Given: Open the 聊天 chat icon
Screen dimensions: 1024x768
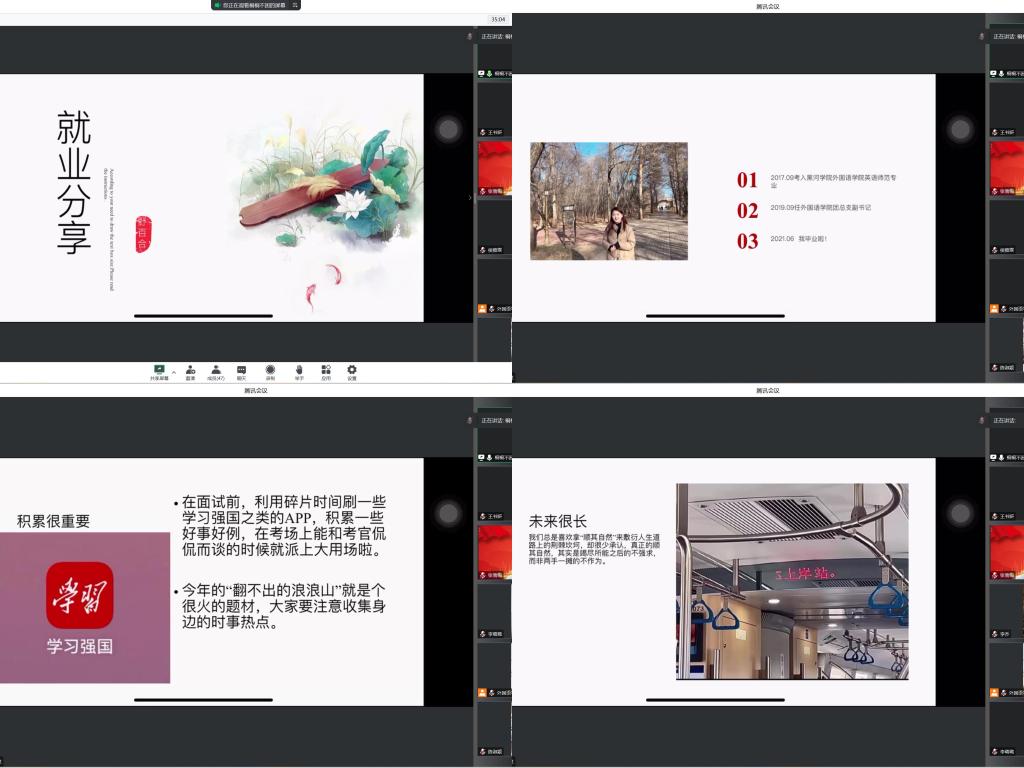Looking at the screenshot, I should [x=242, y=369].
